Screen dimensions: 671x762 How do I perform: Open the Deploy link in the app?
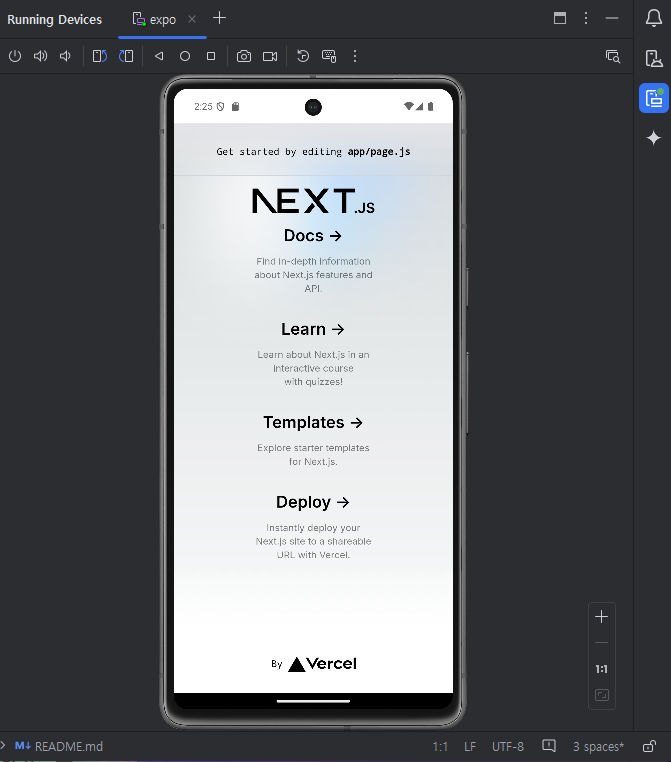tap(313, 502)
